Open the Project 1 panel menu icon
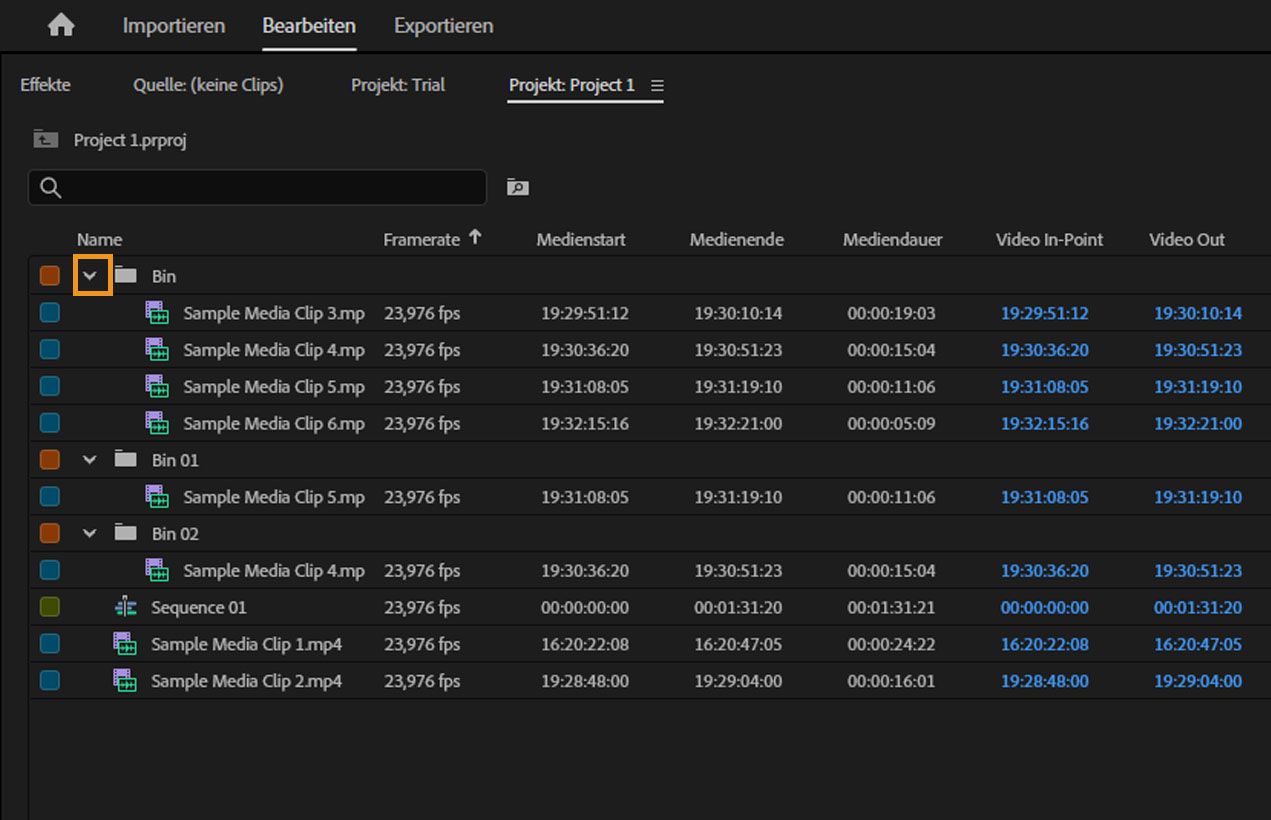 [657, 86]
